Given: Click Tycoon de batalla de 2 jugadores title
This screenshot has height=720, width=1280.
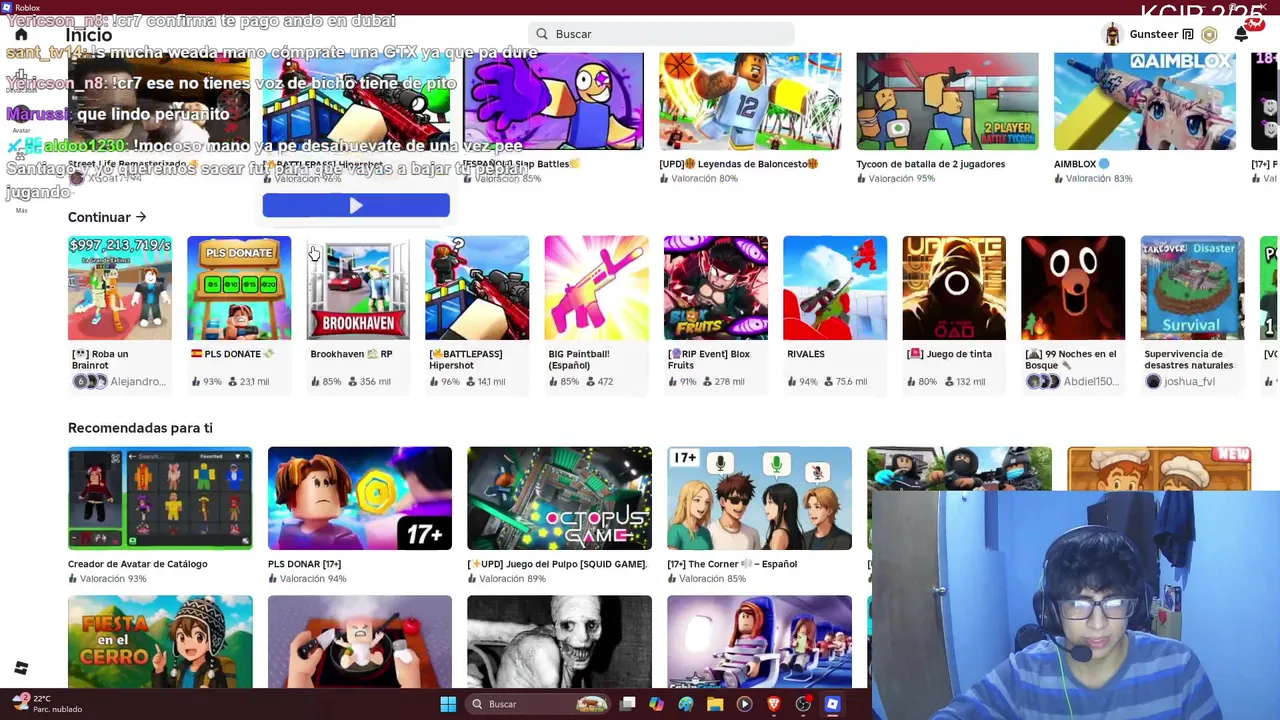Looking at the screenshot, I should 931,164.
